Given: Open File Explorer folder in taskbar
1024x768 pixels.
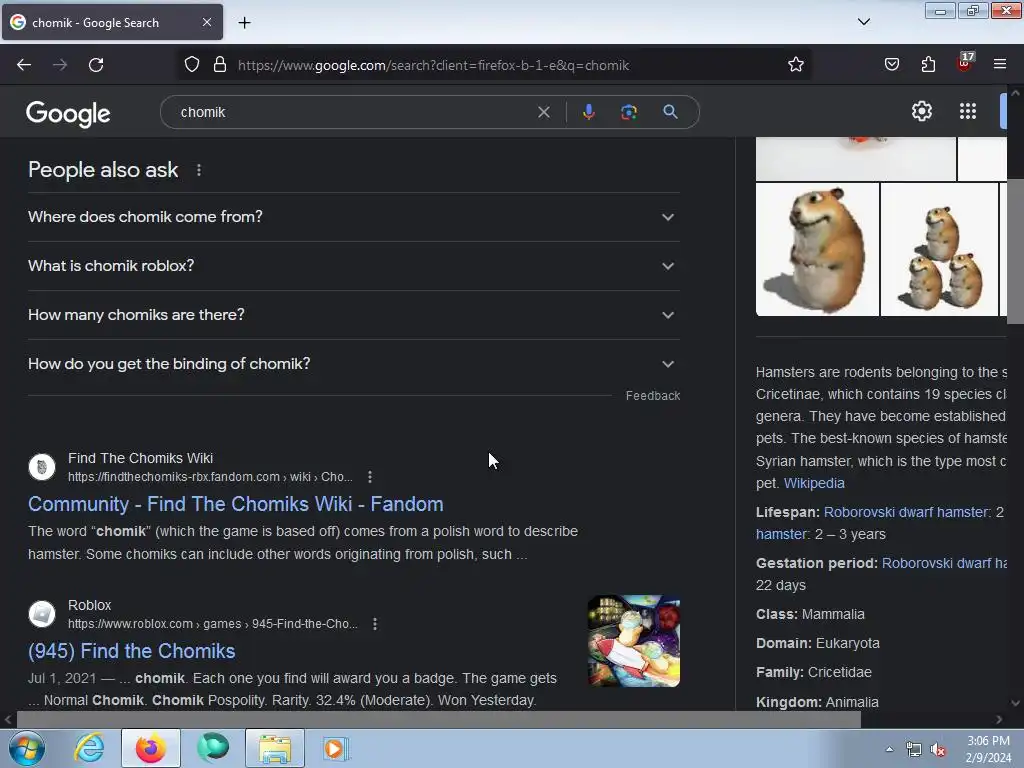Looking at the screenshot, I should coord(275,748).
